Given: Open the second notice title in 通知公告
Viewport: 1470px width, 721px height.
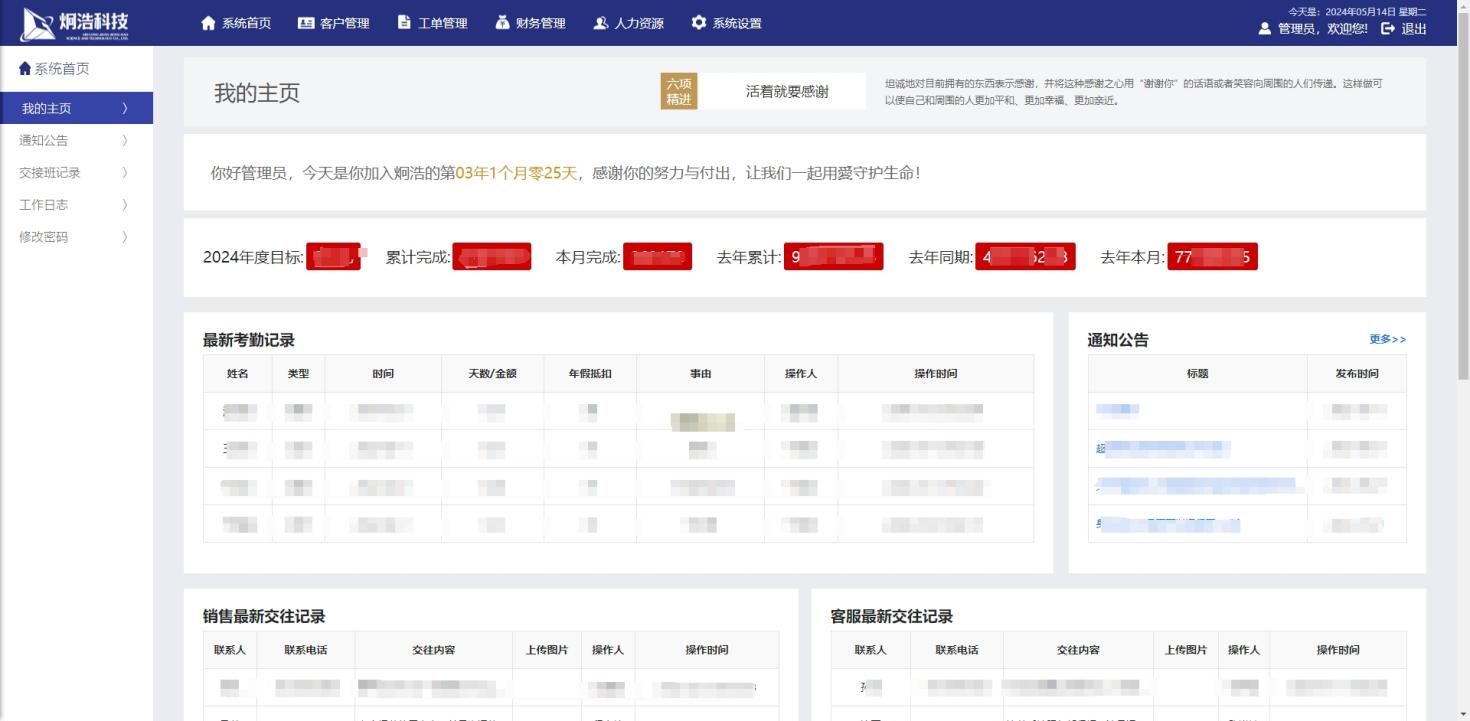Looking at the screenshot, I should coord(1163,449).
